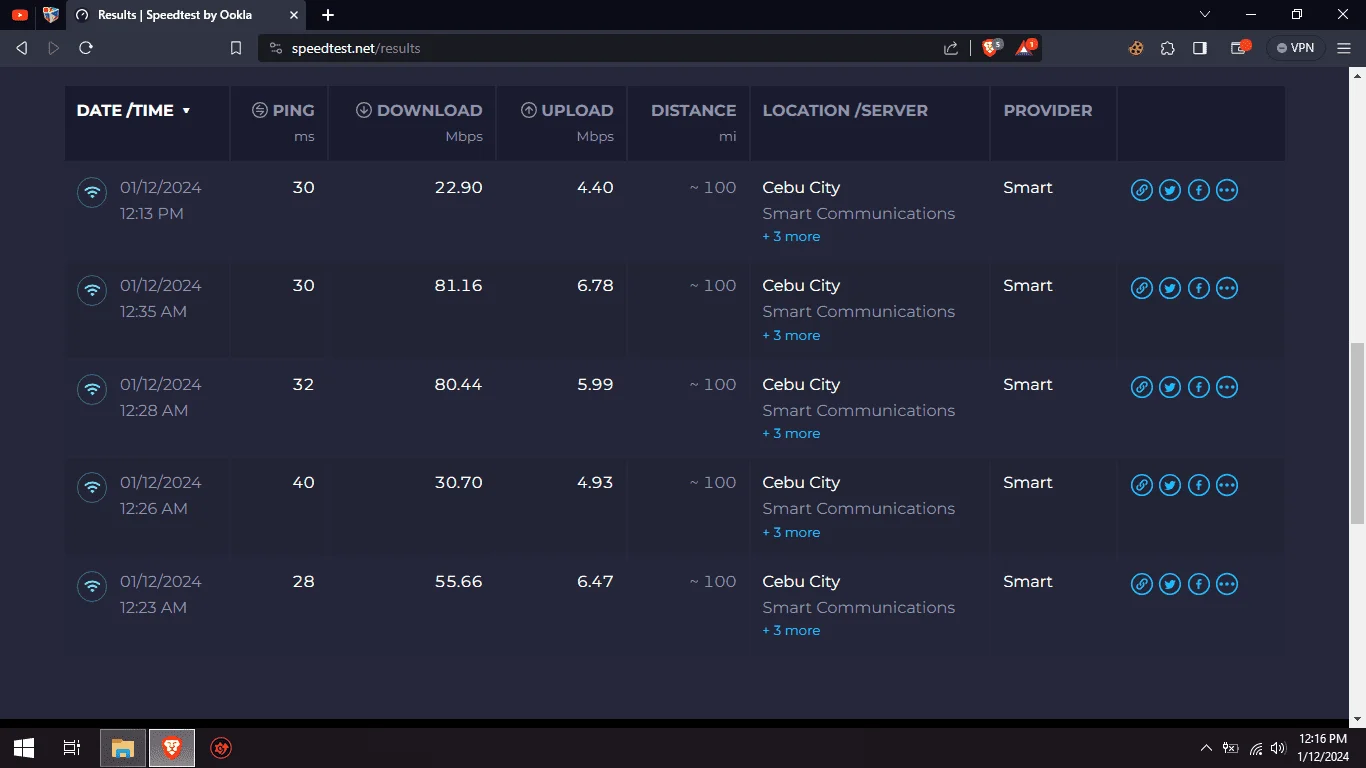Share this page link
1366x768 pixels.
pyautogui.click(x=951, y=48)
